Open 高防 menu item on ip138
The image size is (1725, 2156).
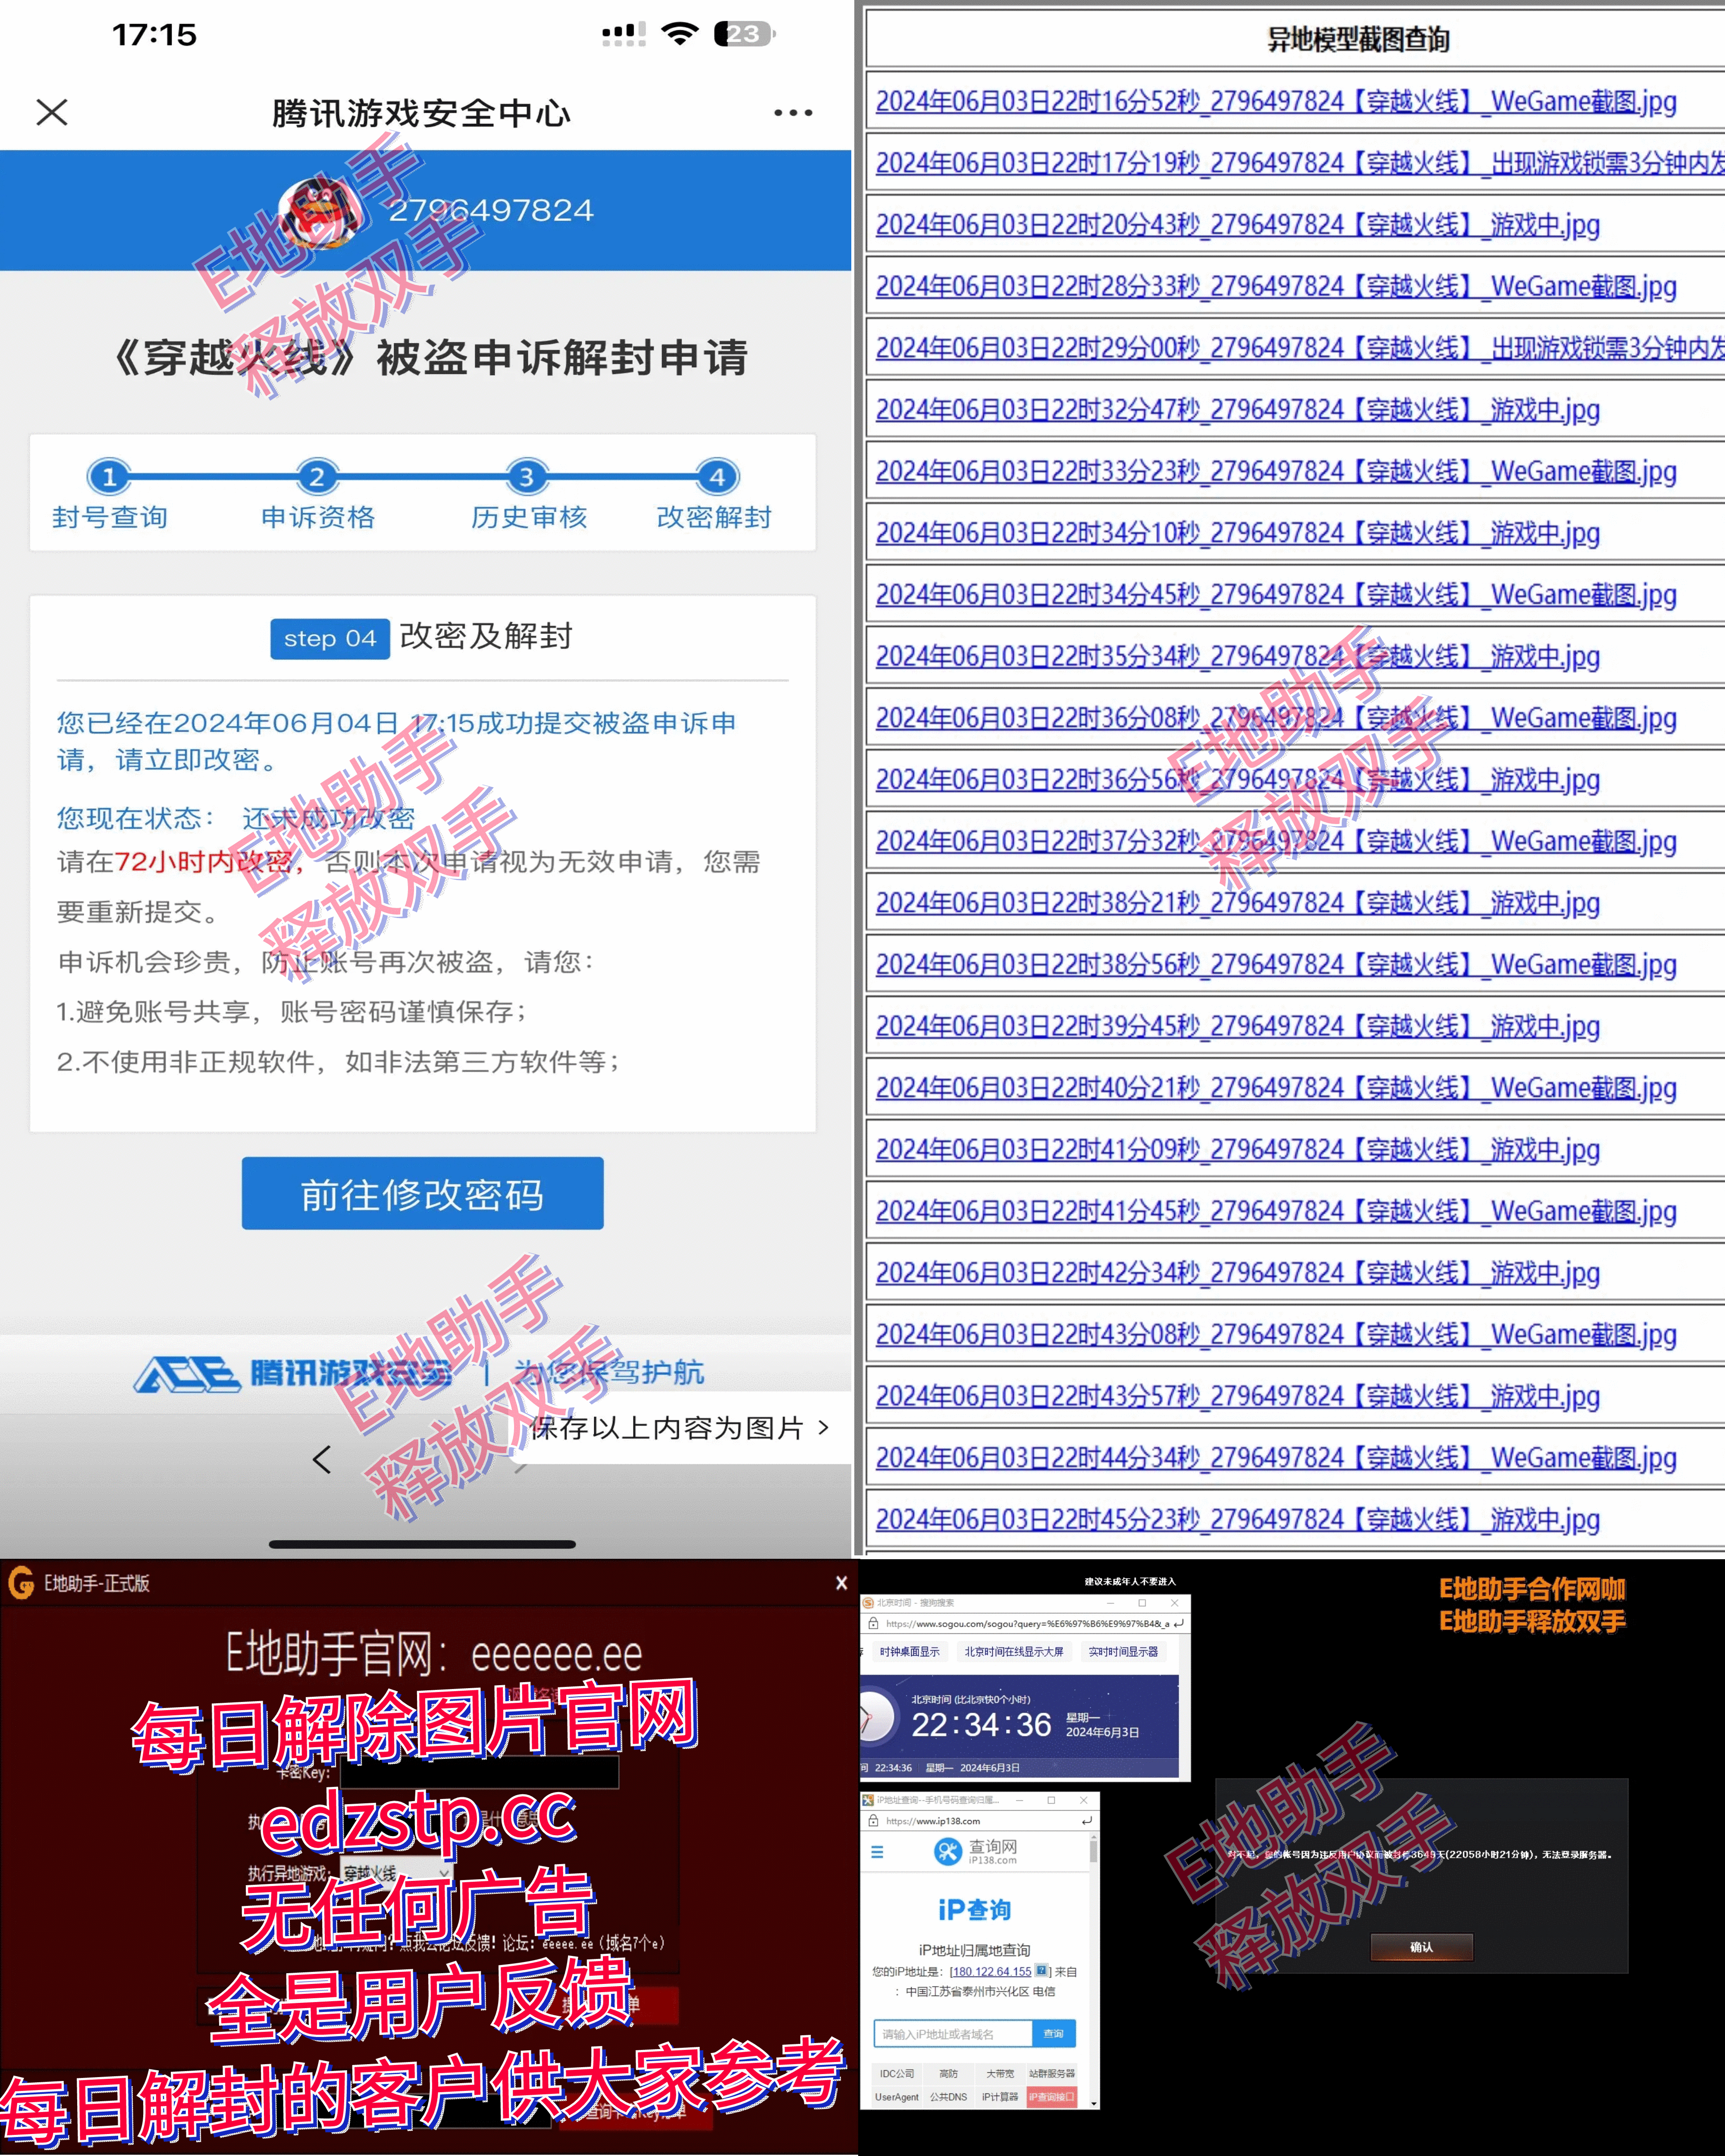(x=949, y=2073)
